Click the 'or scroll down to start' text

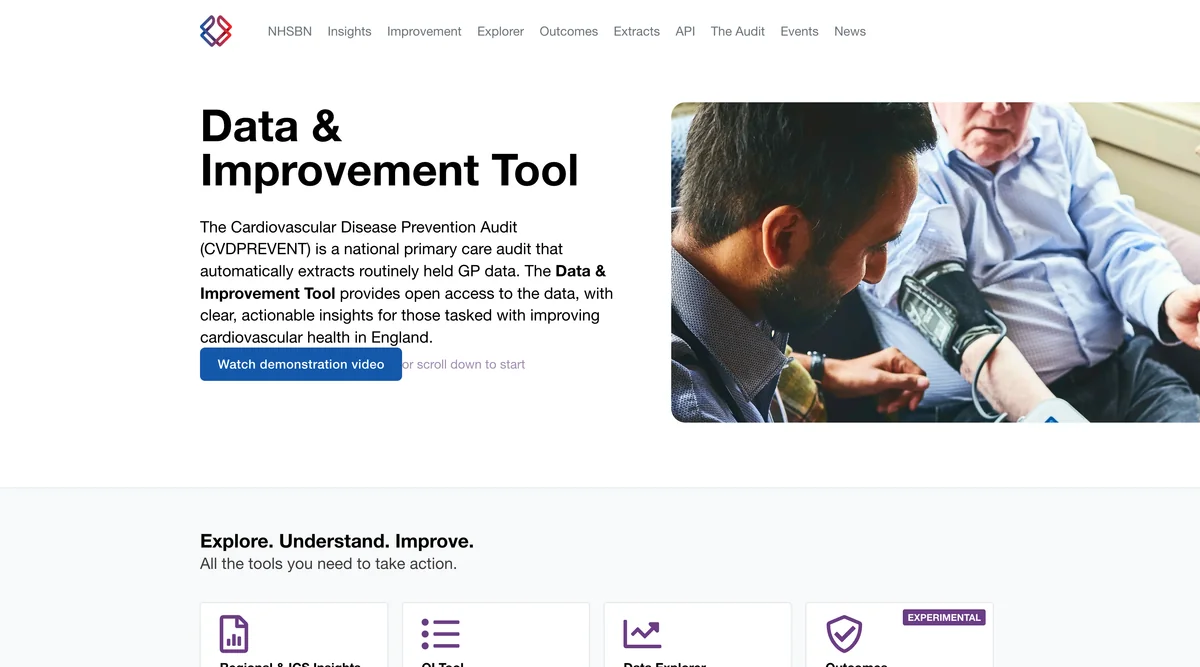coord(464,364)
